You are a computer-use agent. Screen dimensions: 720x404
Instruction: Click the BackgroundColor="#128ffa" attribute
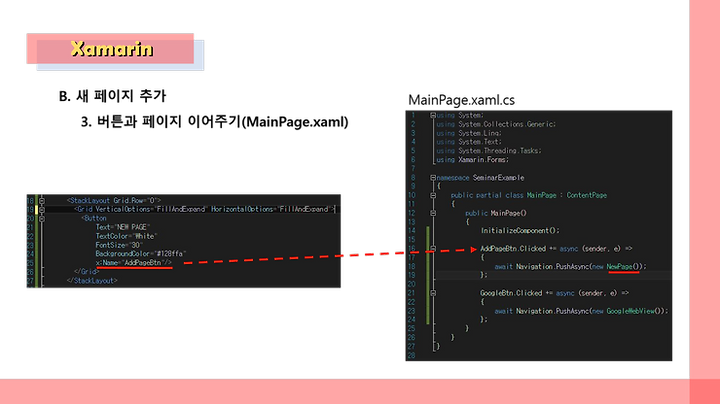(141, 253)
